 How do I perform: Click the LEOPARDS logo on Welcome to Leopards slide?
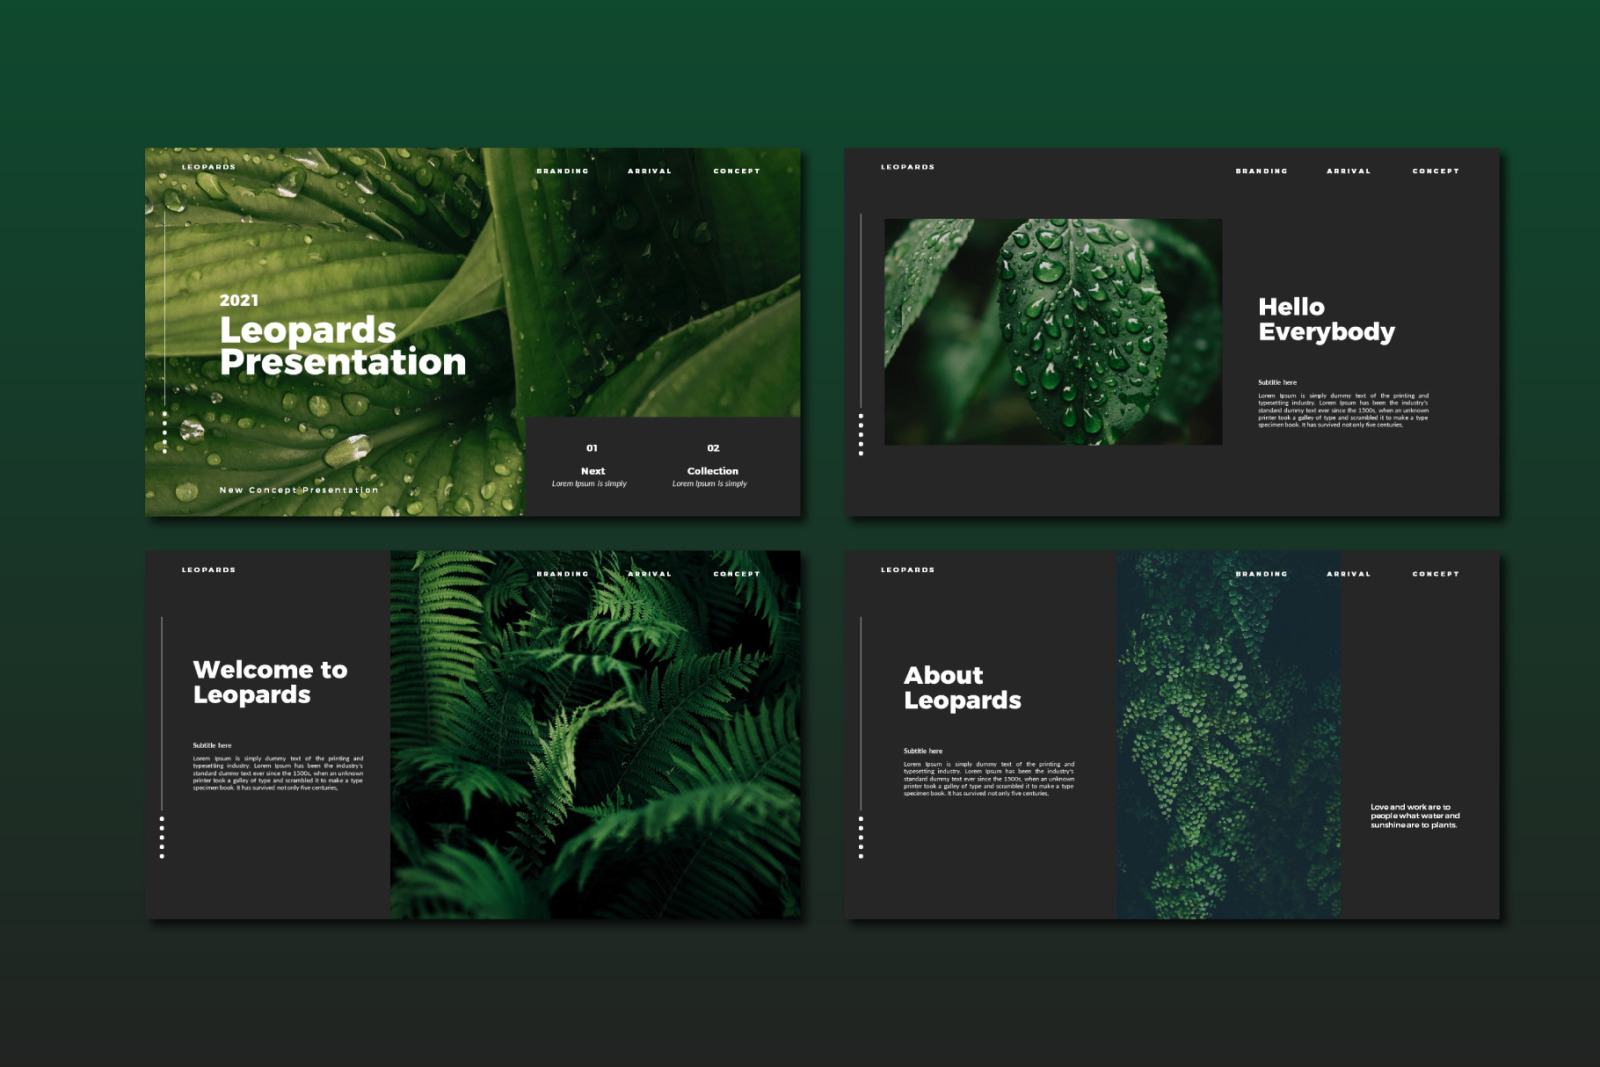click(208, 570)
